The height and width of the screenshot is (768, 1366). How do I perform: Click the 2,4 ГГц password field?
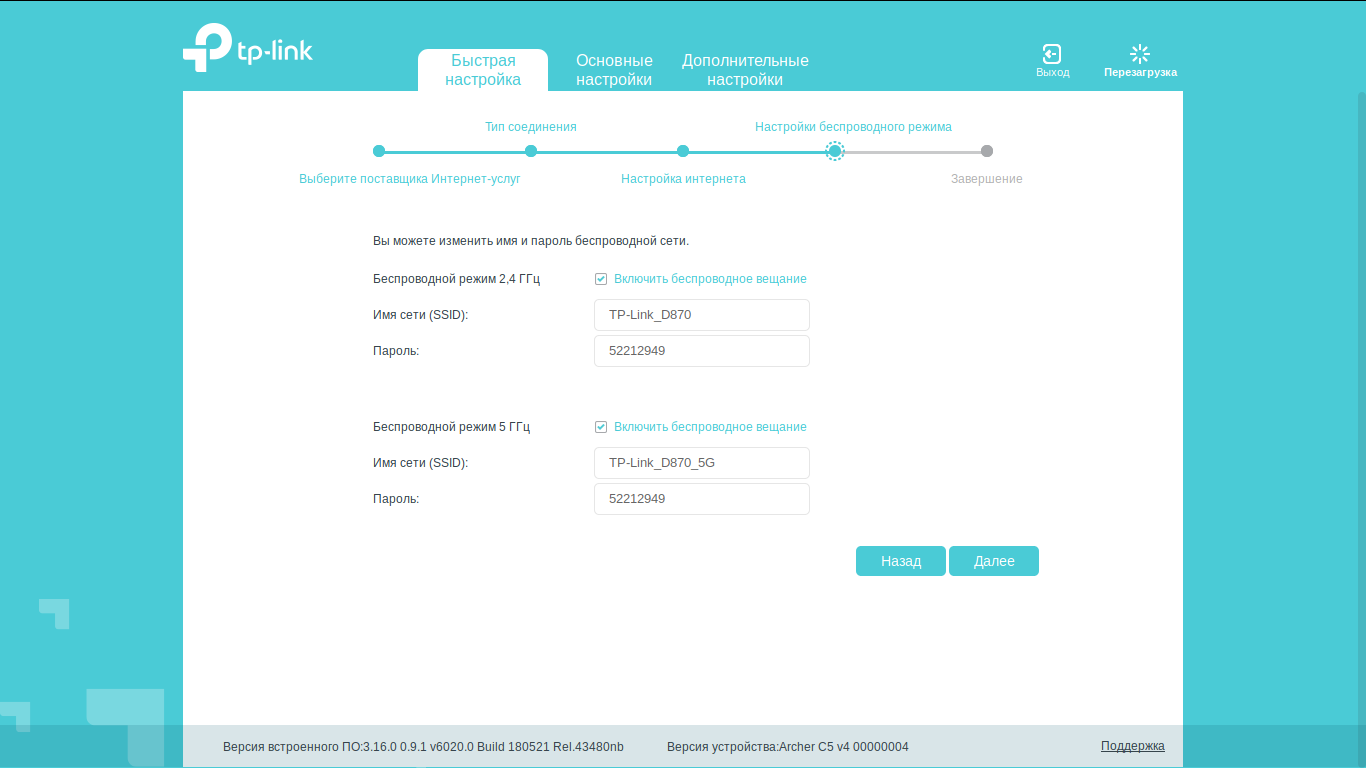pyautogui.click(x=702, y=351)
